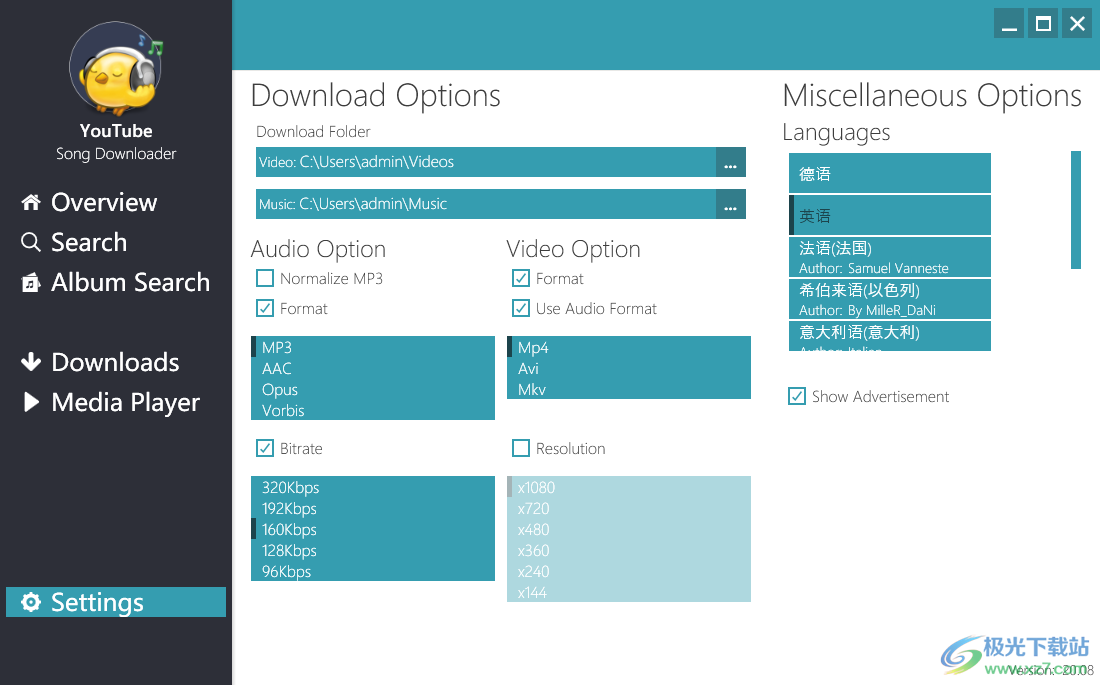Screen dimensions: 1100x685
Task: Open the Overview home icon
Action: pos(30,202)
